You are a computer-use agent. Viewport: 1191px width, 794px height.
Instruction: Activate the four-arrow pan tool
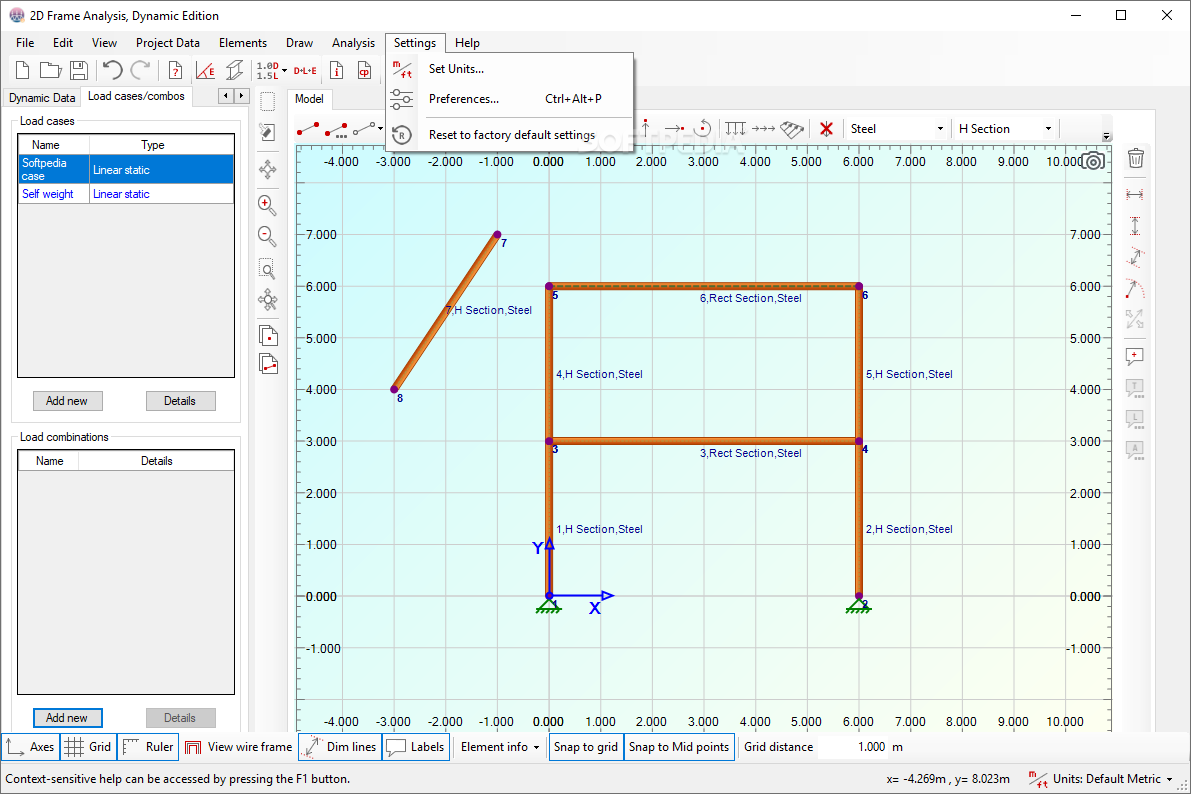coord(267,169)
